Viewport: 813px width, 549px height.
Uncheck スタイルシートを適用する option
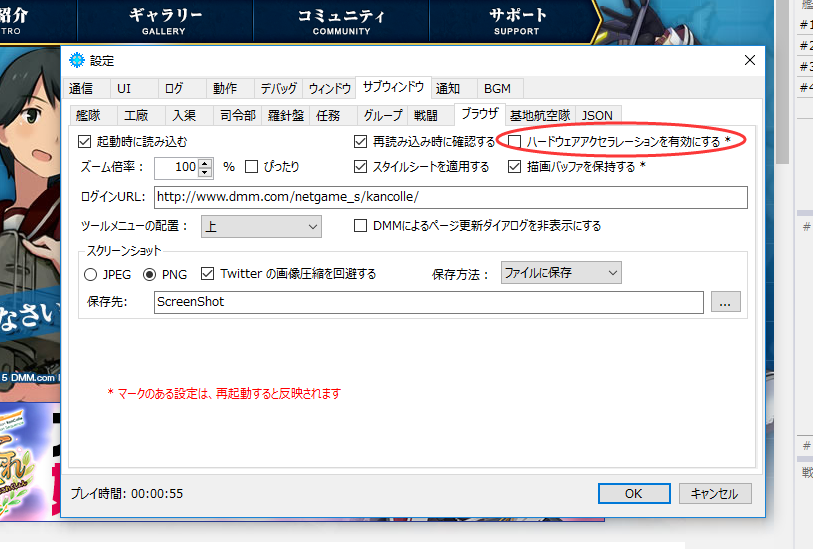[361, 167]
